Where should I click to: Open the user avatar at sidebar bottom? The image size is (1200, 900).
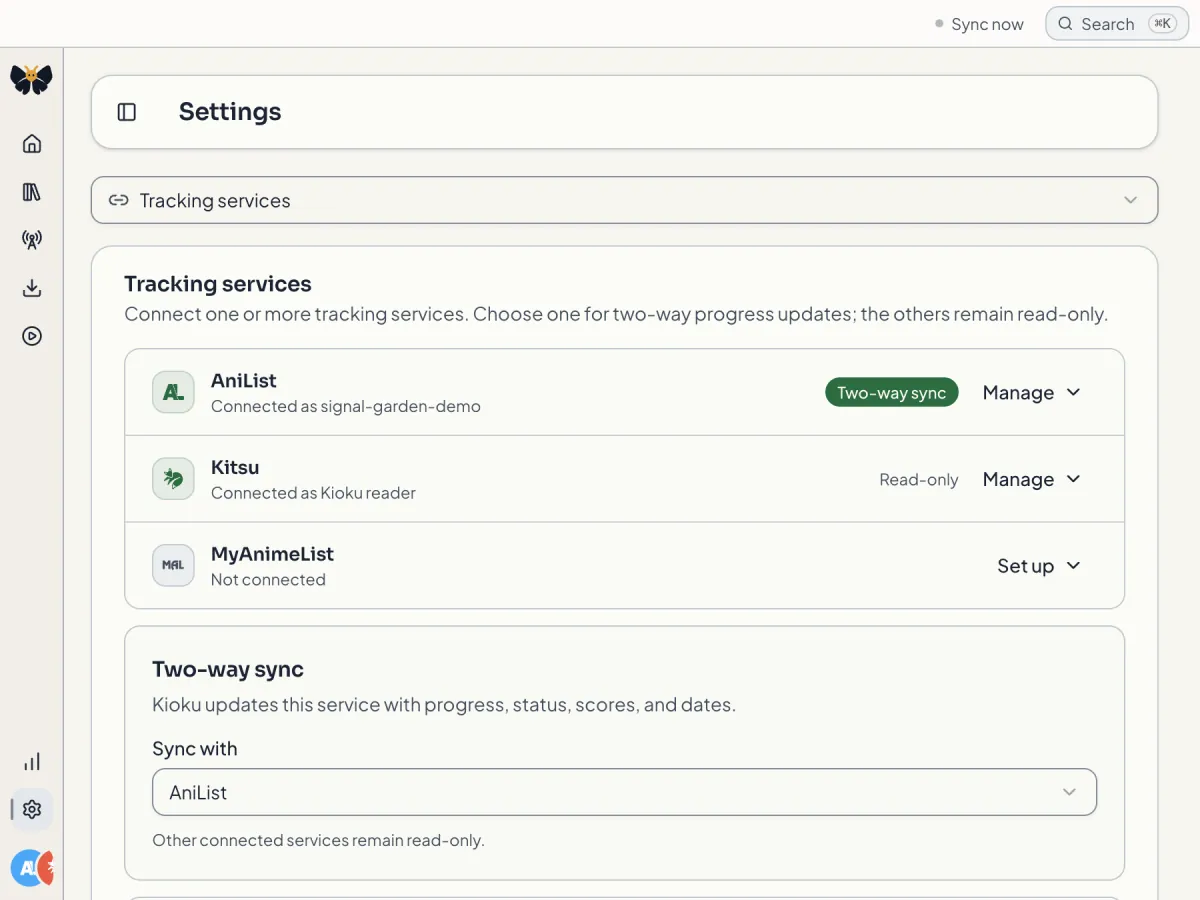(x=32, y=868)
